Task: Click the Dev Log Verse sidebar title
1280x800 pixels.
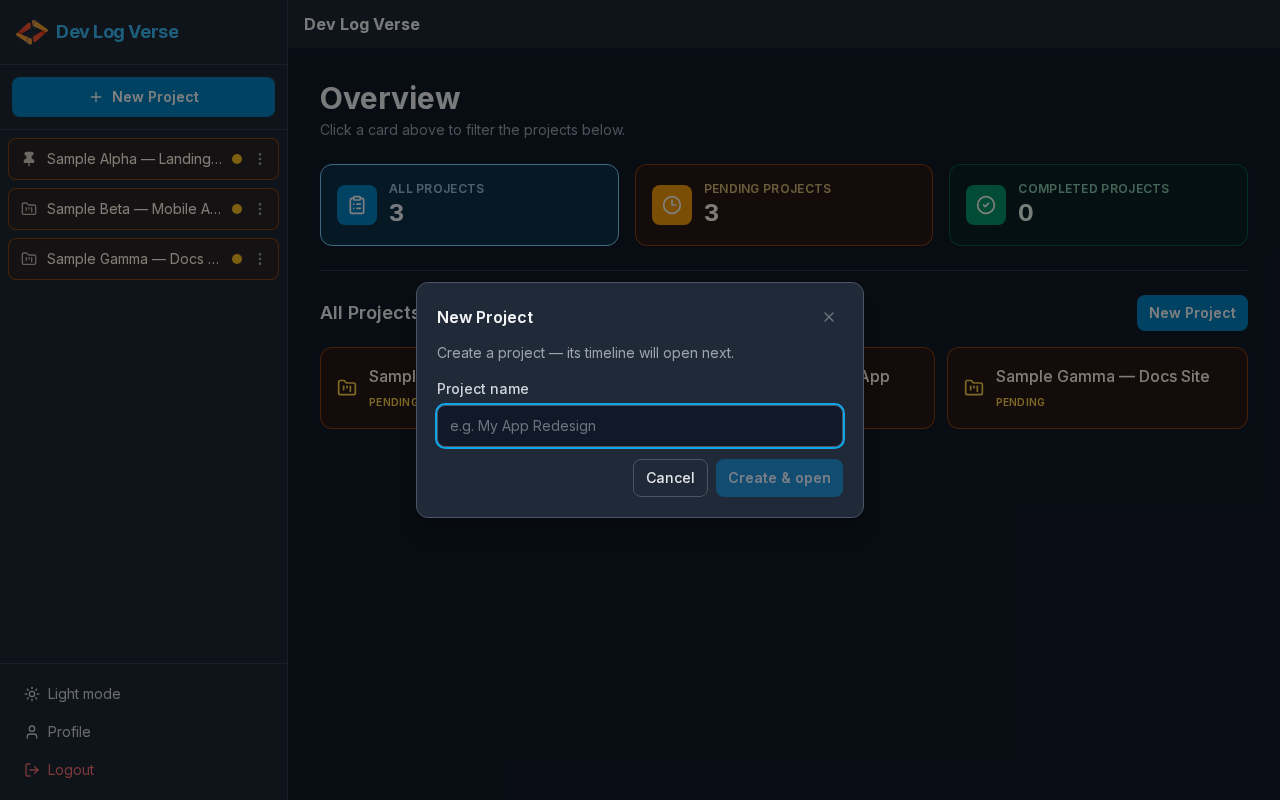Action: point(117,32)
